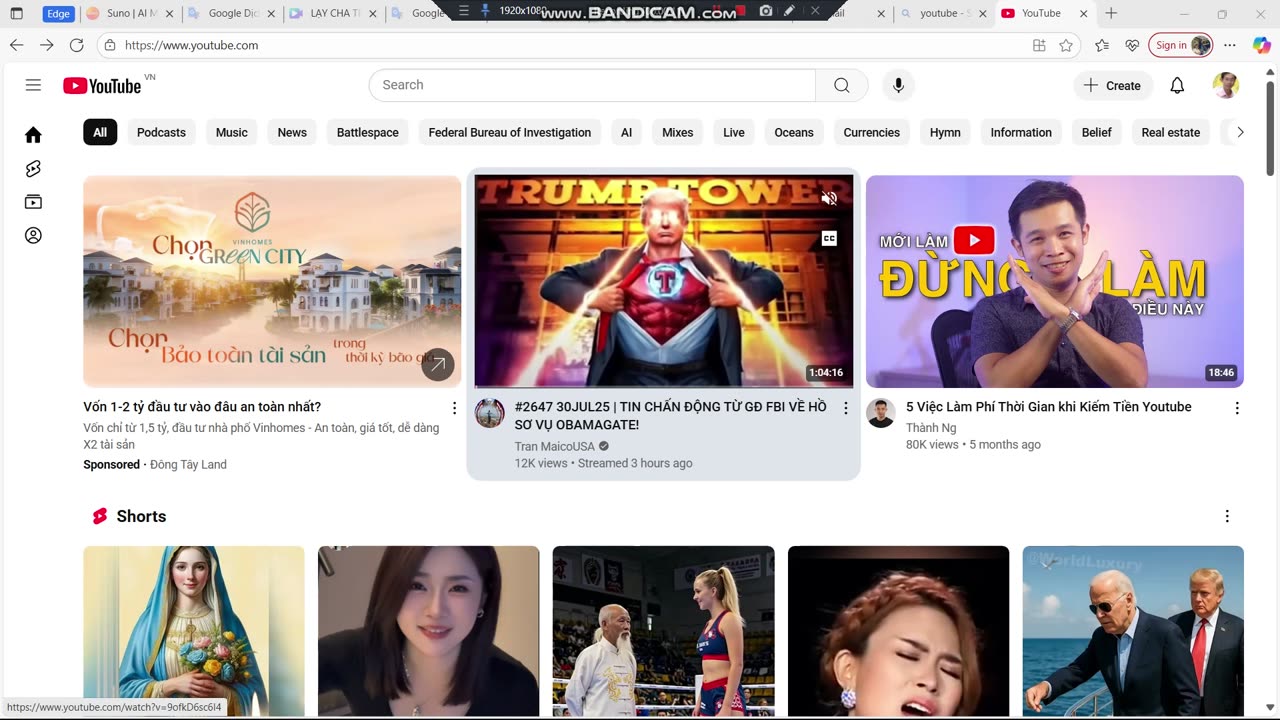
Task: Click the Create button
Action: (x=1112, y=85)
